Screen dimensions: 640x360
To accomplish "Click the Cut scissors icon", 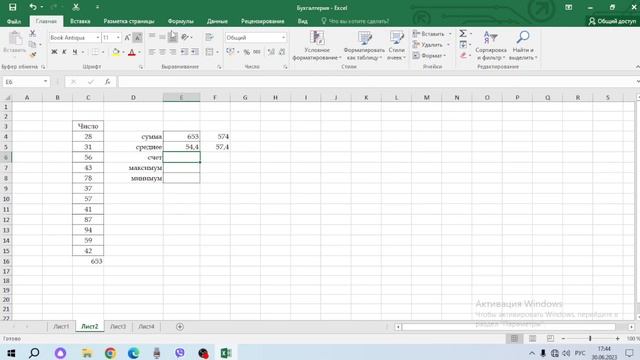I will [x=33, y=33].
